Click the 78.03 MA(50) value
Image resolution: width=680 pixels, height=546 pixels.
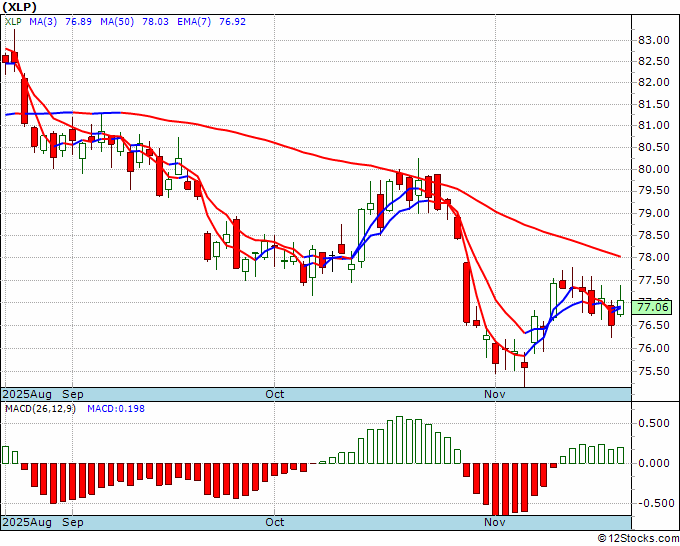(x=155, y=22)
